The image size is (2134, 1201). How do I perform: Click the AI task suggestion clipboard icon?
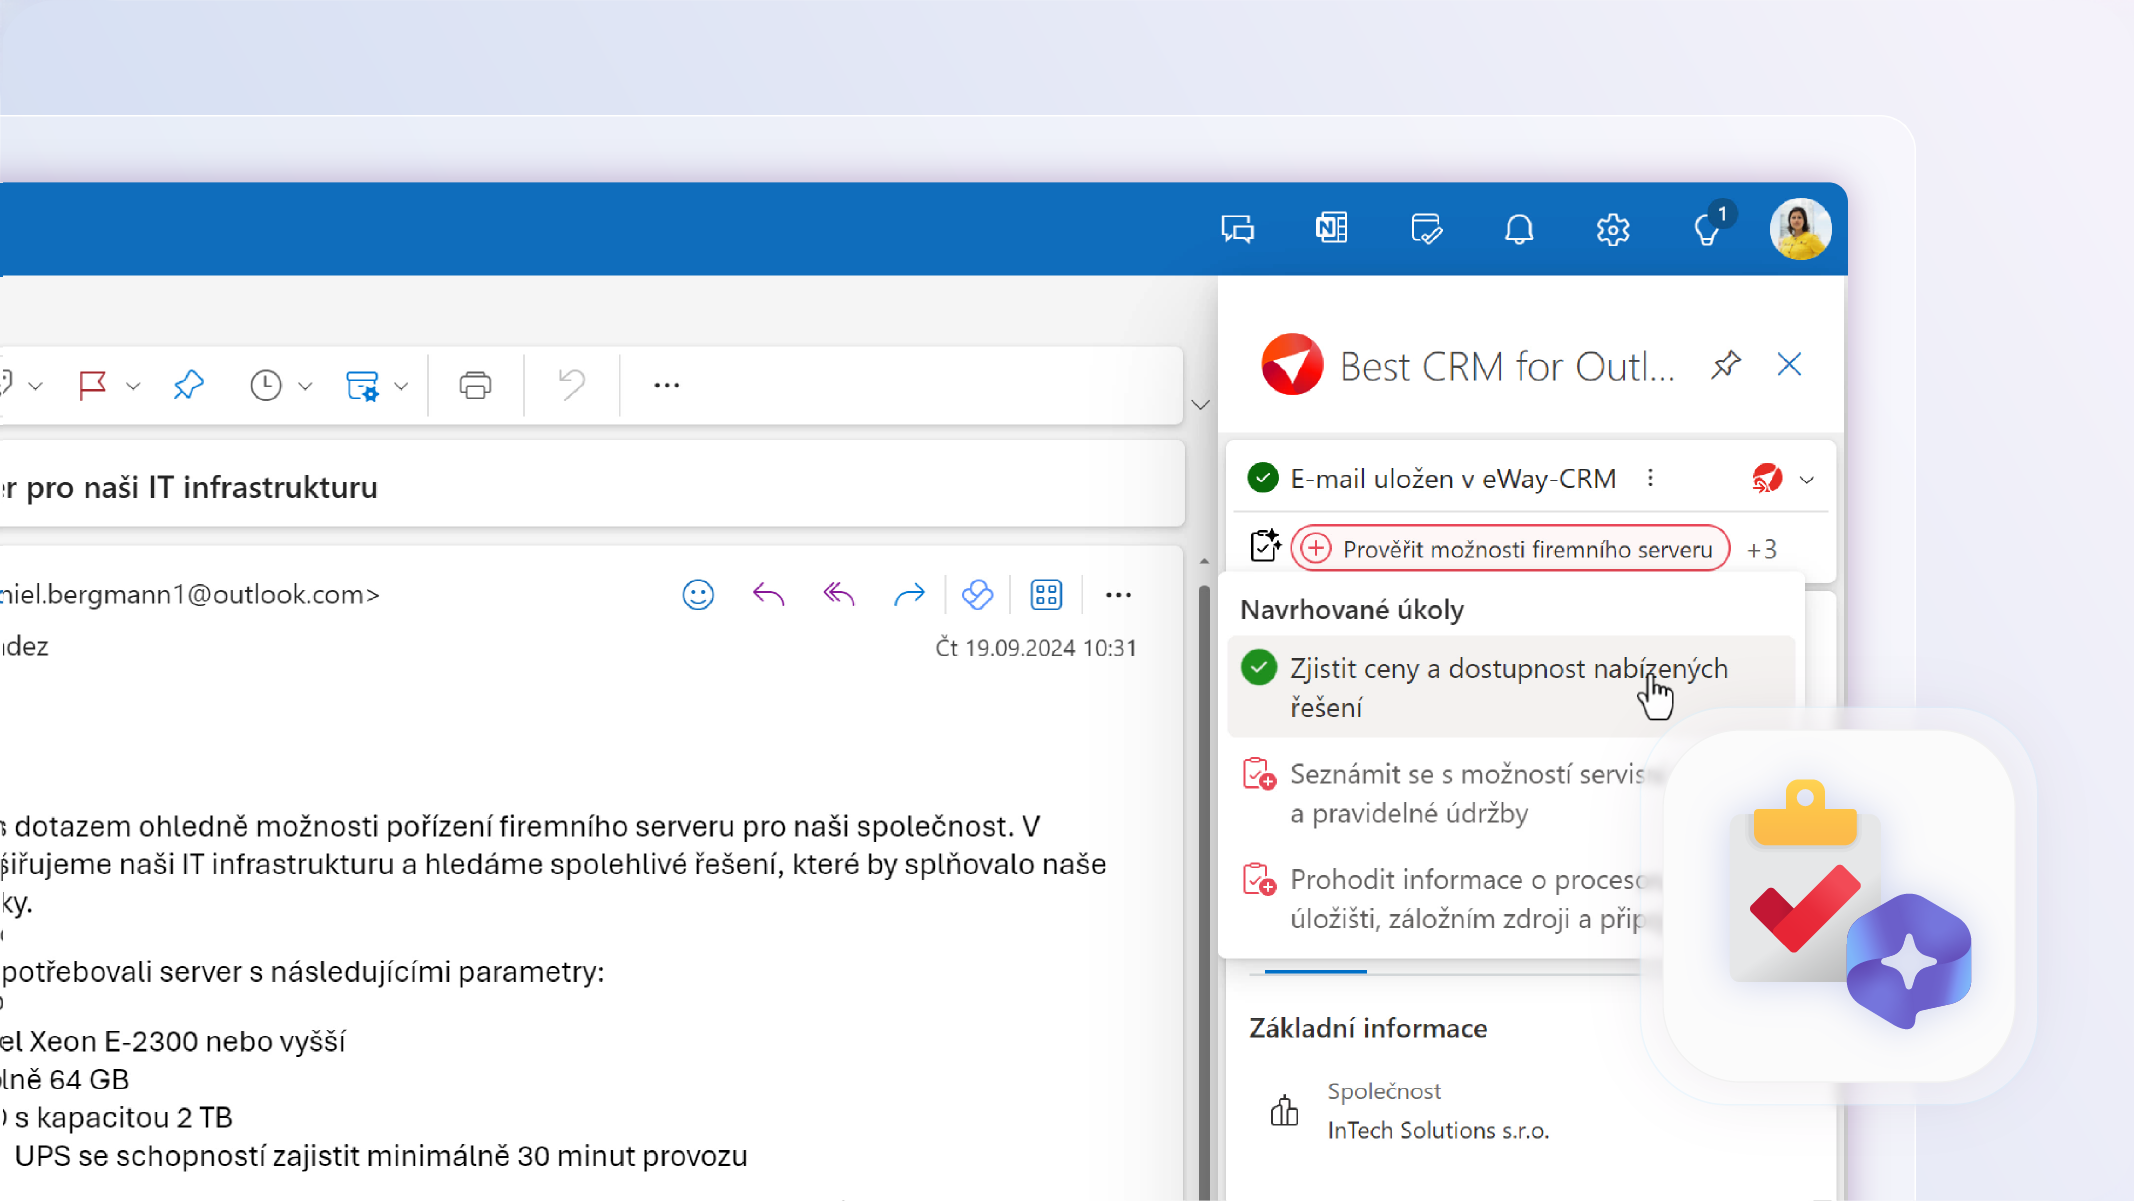pyautogui.click(x=1266, y=546)
